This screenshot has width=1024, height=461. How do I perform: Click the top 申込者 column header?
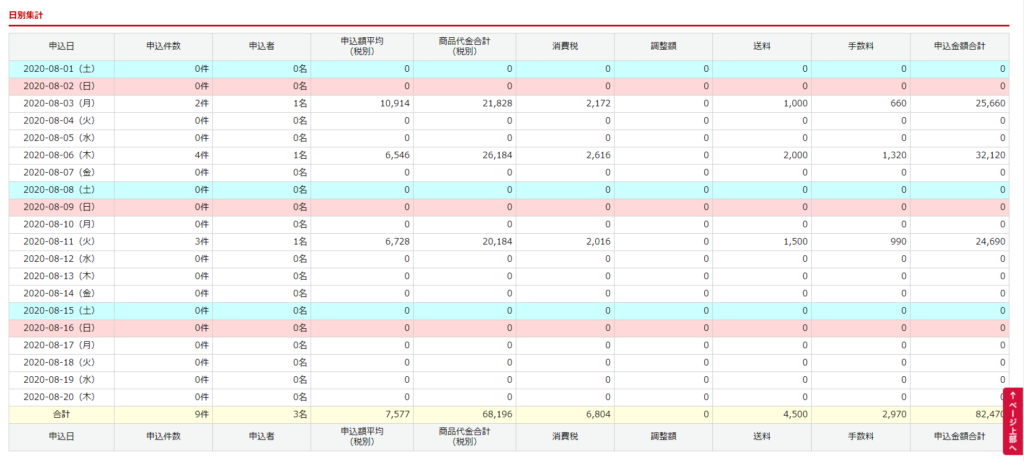tap(261, 47)
